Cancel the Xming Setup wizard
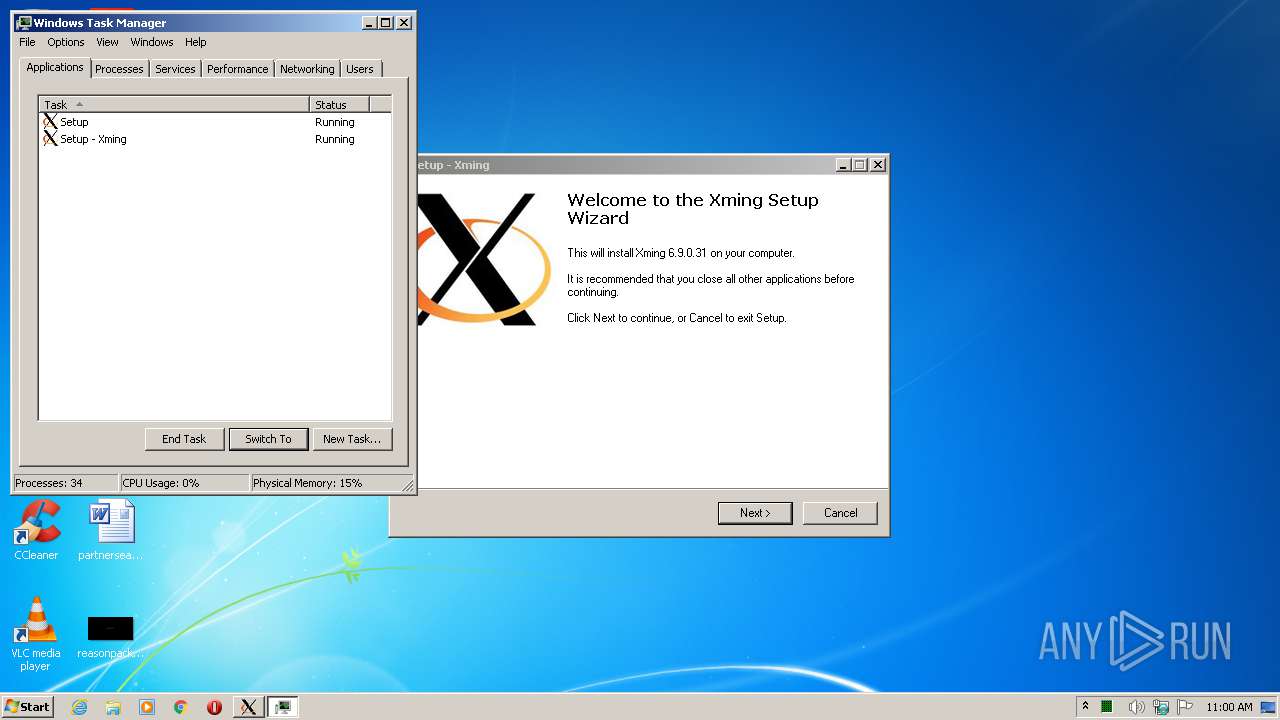The width and height of the screenshot is (1280, 720). click(840, 513)
